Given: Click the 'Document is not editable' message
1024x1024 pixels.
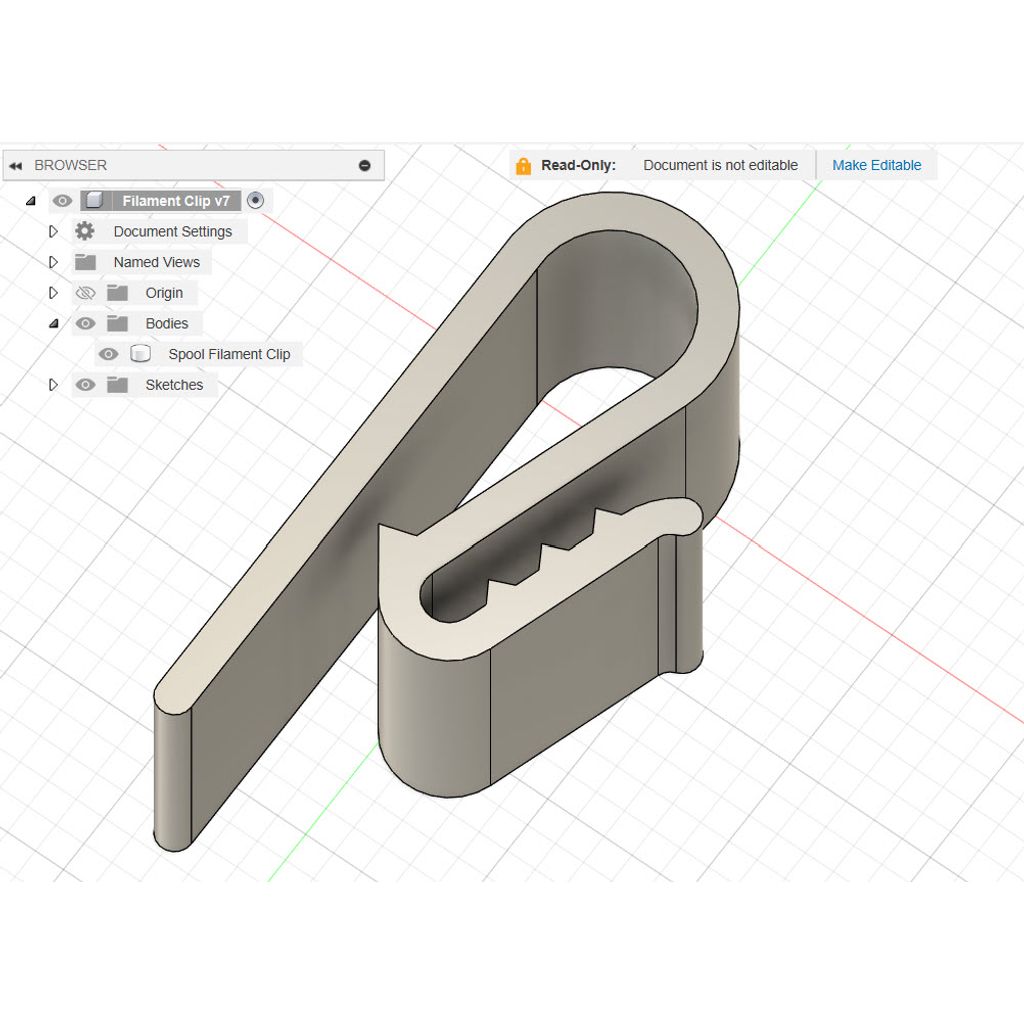Looking at the screenshot, I should 720,165.
